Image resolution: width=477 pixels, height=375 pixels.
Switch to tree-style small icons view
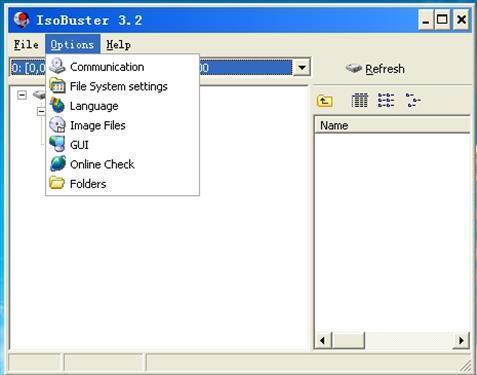[413, 100]
